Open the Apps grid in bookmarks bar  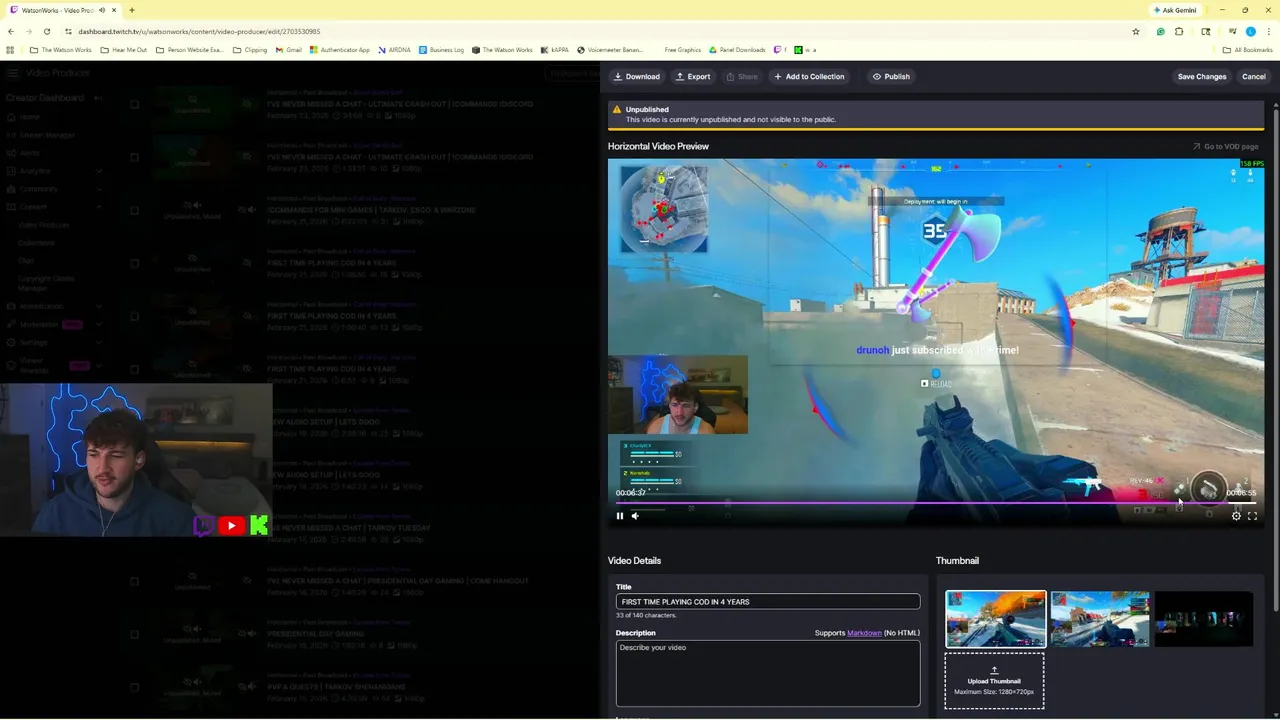[x=10, y=50]
